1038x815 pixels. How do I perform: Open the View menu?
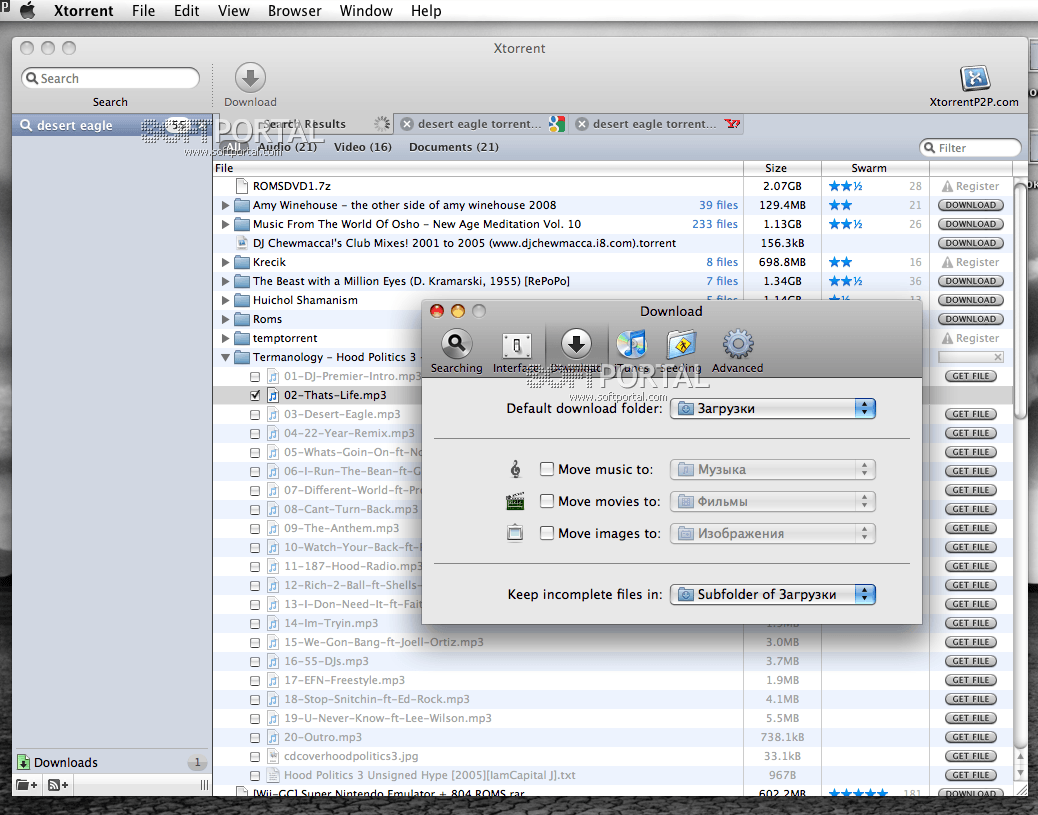tap(234, 11)
